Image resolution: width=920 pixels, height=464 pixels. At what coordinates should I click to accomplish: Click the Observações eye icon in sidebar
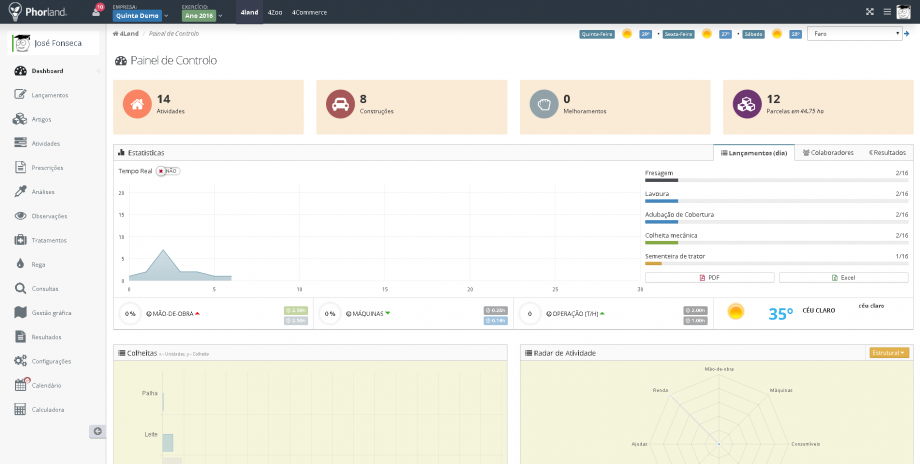[21, 216]
